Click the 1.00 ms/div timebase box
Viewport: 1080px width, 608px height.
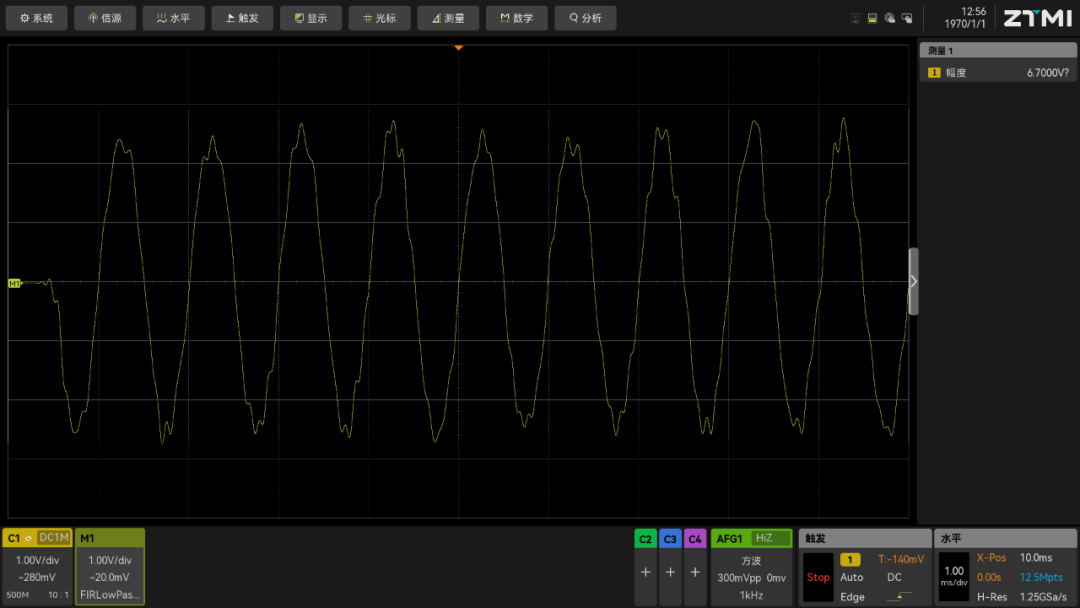(x=954, y=577)
